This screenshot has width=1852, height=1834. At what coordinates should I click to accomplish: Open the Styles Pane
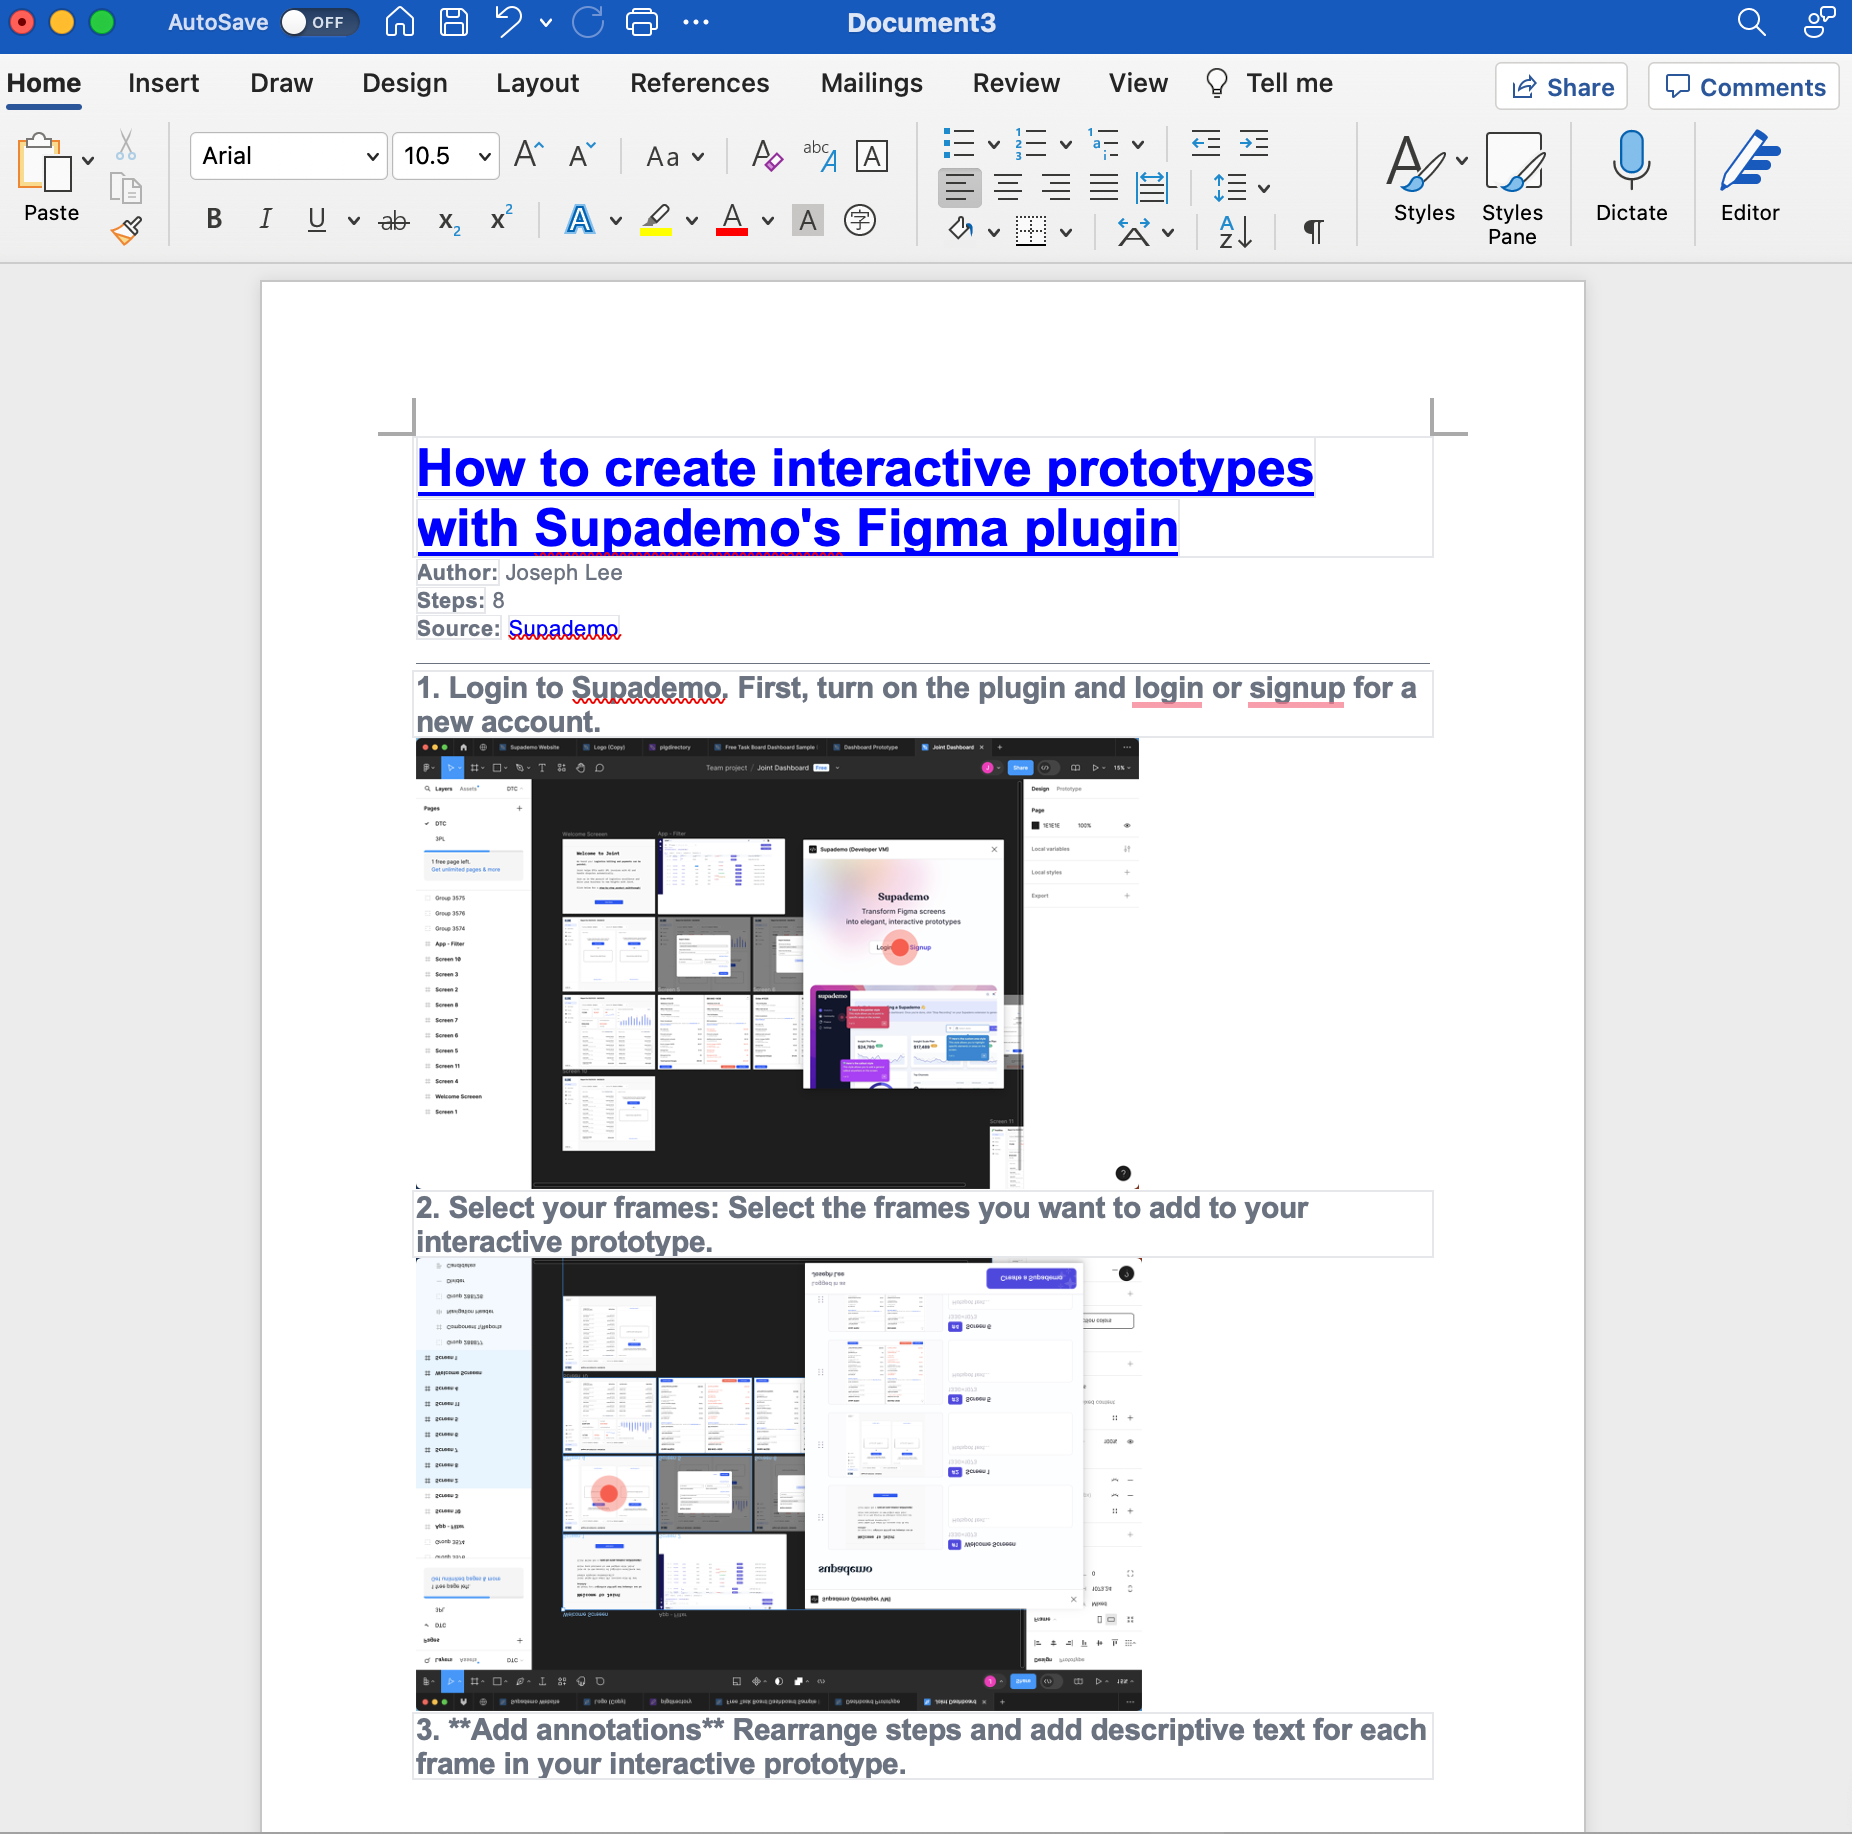(1512, 188)
